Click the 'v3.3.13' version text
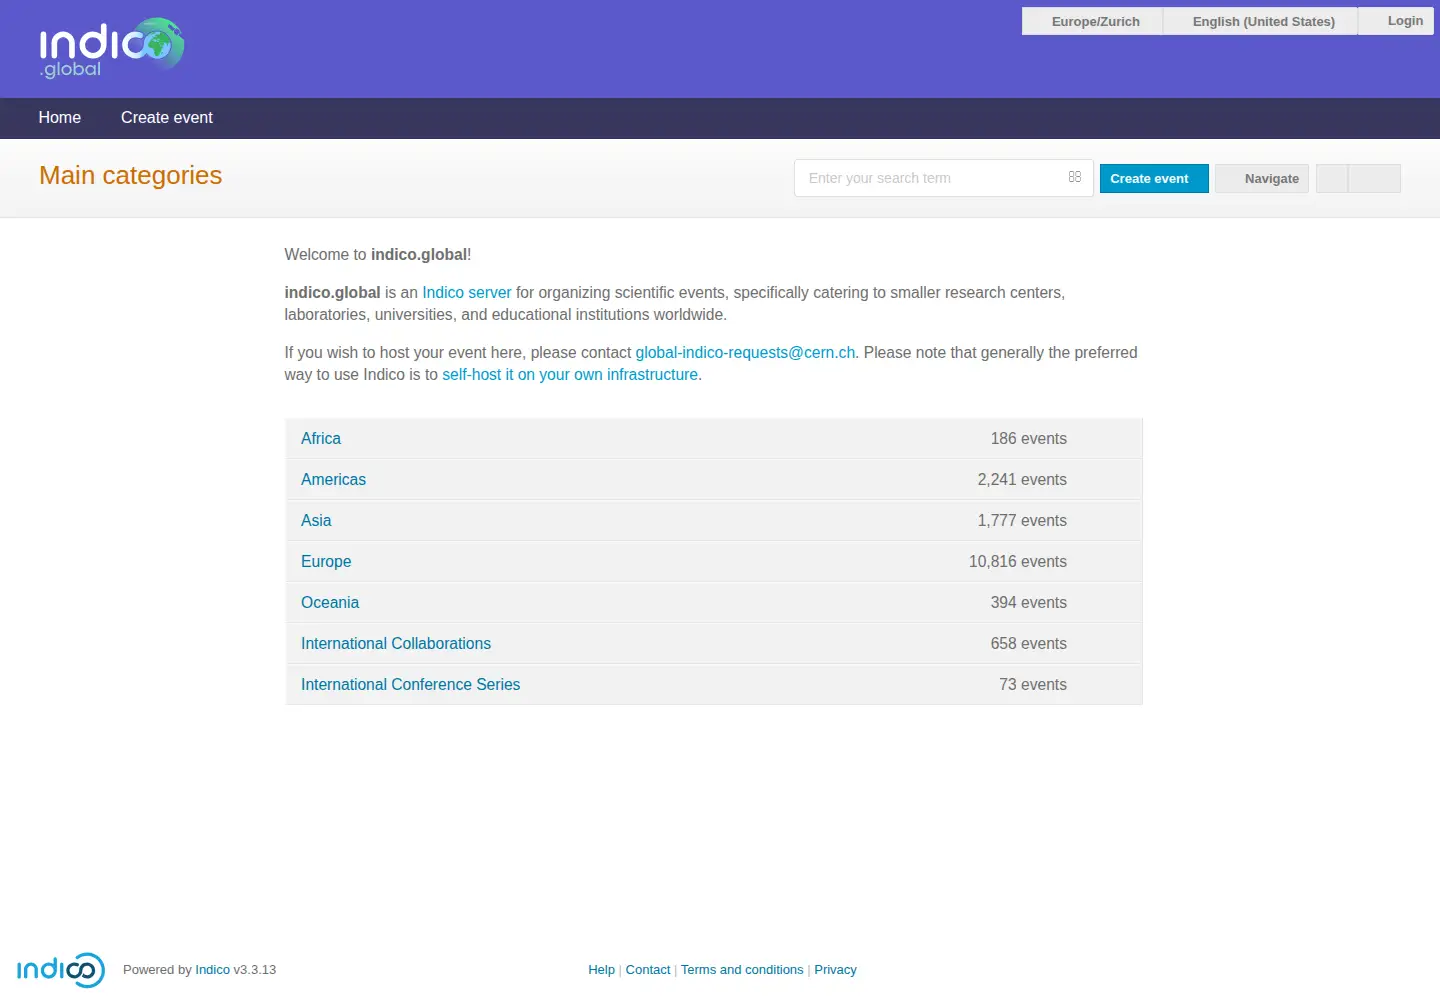 click(255, 970)
